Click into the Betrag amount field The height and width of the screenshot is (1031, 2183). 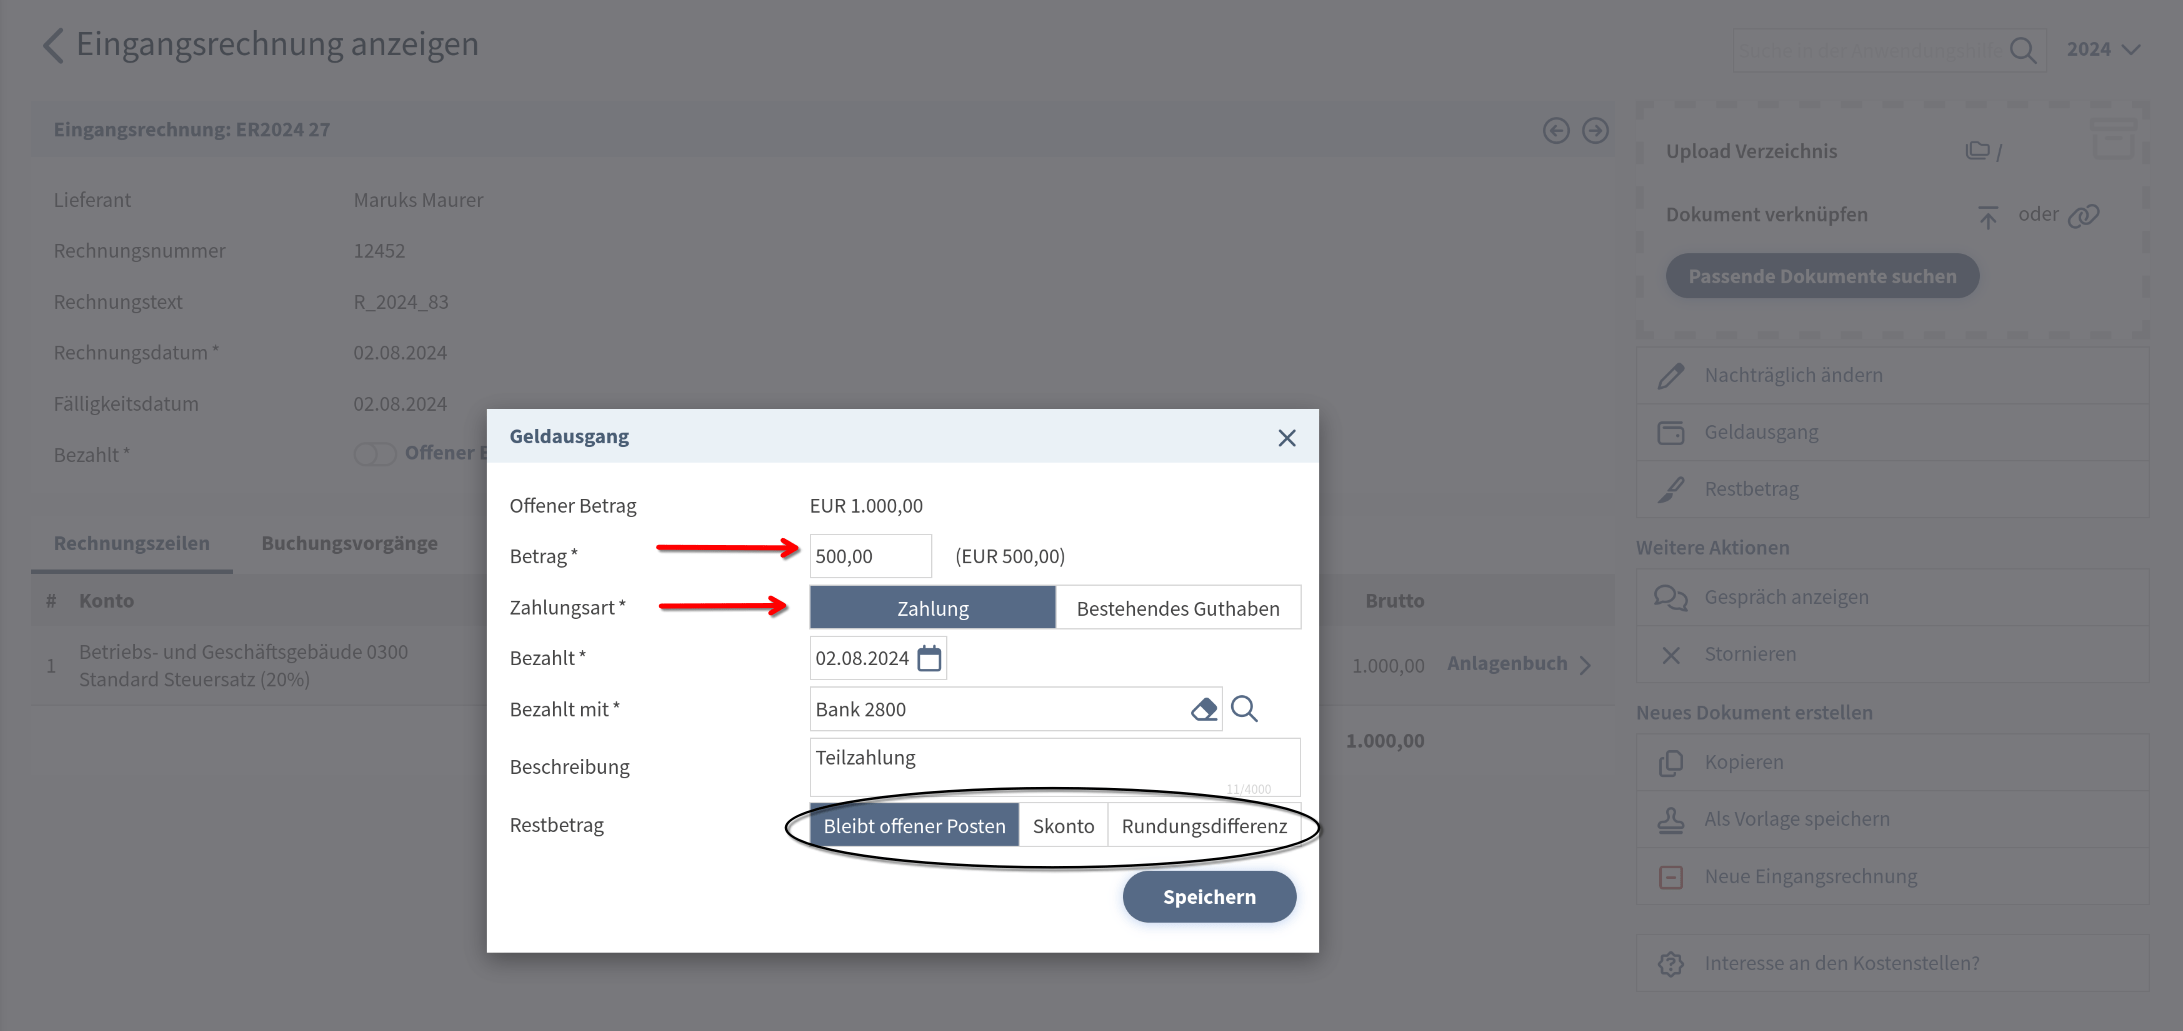click(x=870, y=556)
